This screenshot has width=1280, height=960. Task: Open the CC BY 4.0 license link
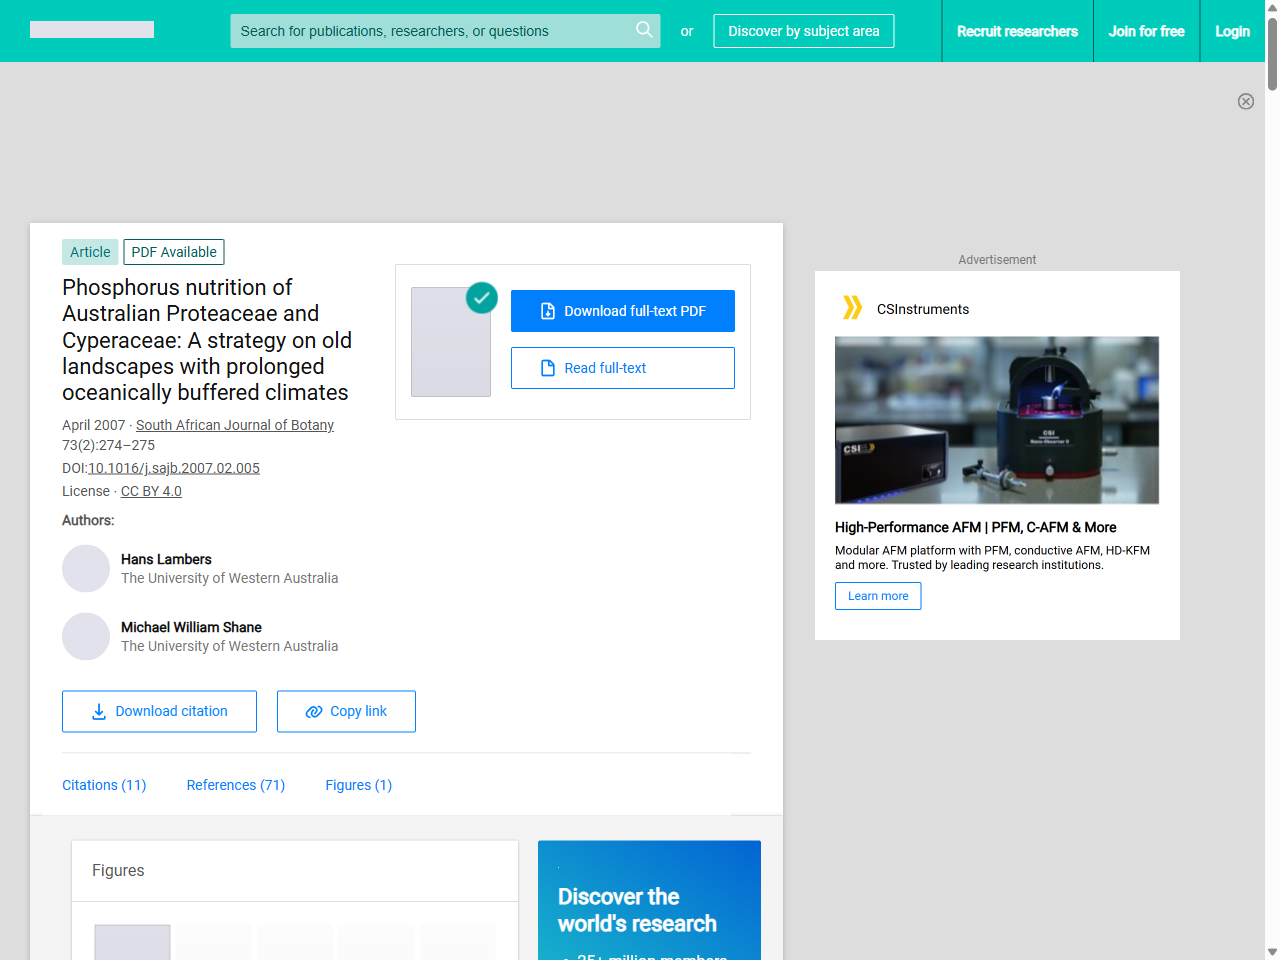point(151,491)
